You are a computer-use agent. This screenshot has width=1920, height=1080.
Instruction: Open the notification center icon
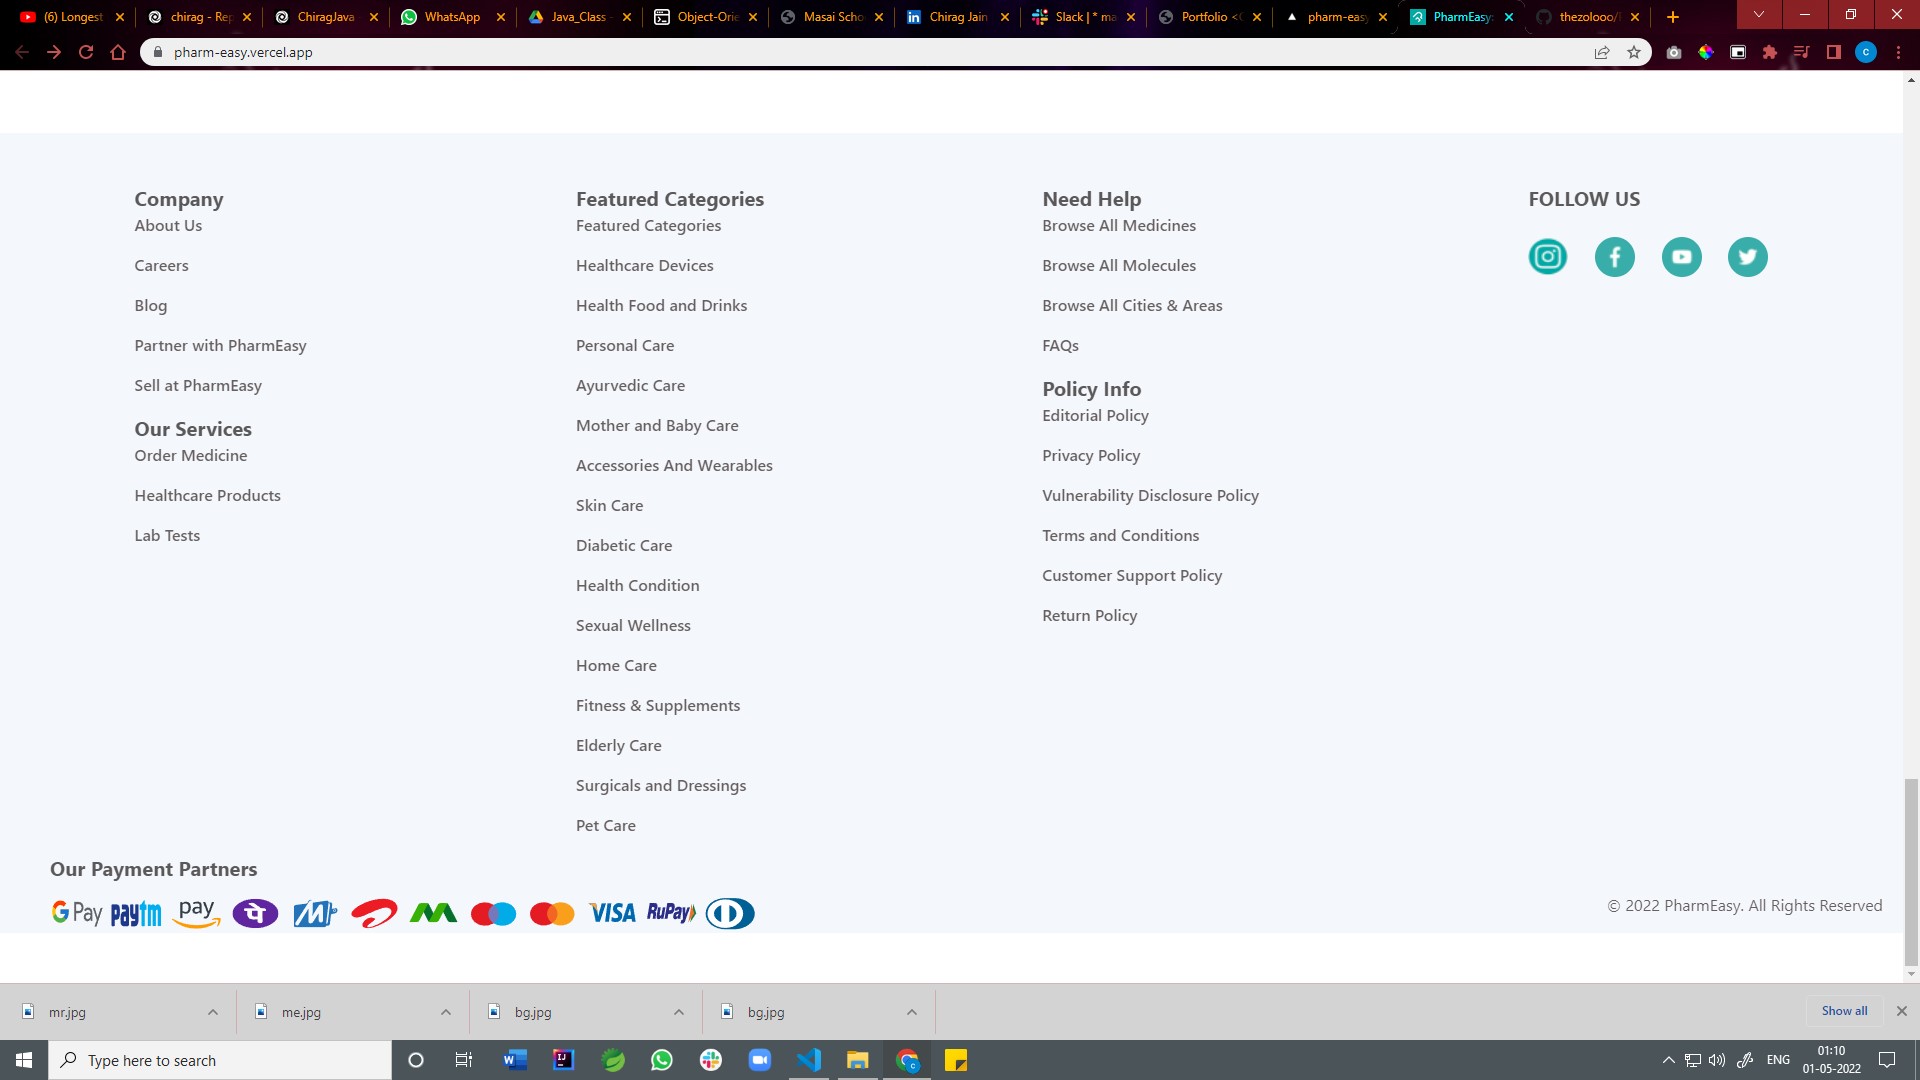pos(1887,1060)
